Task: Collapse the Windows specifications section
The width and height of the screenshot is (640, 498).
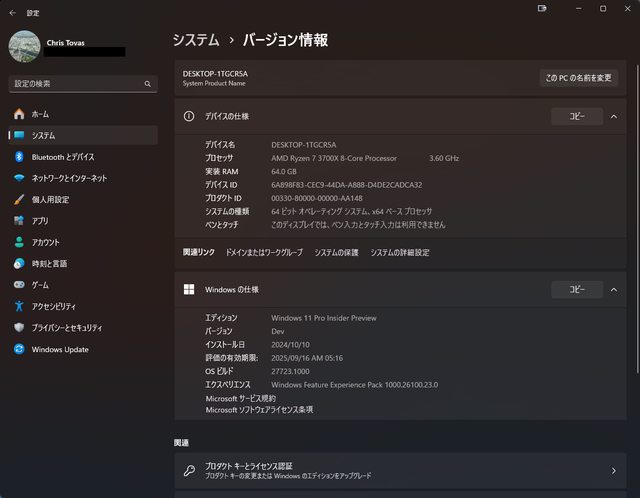Action: coord(613,290)
